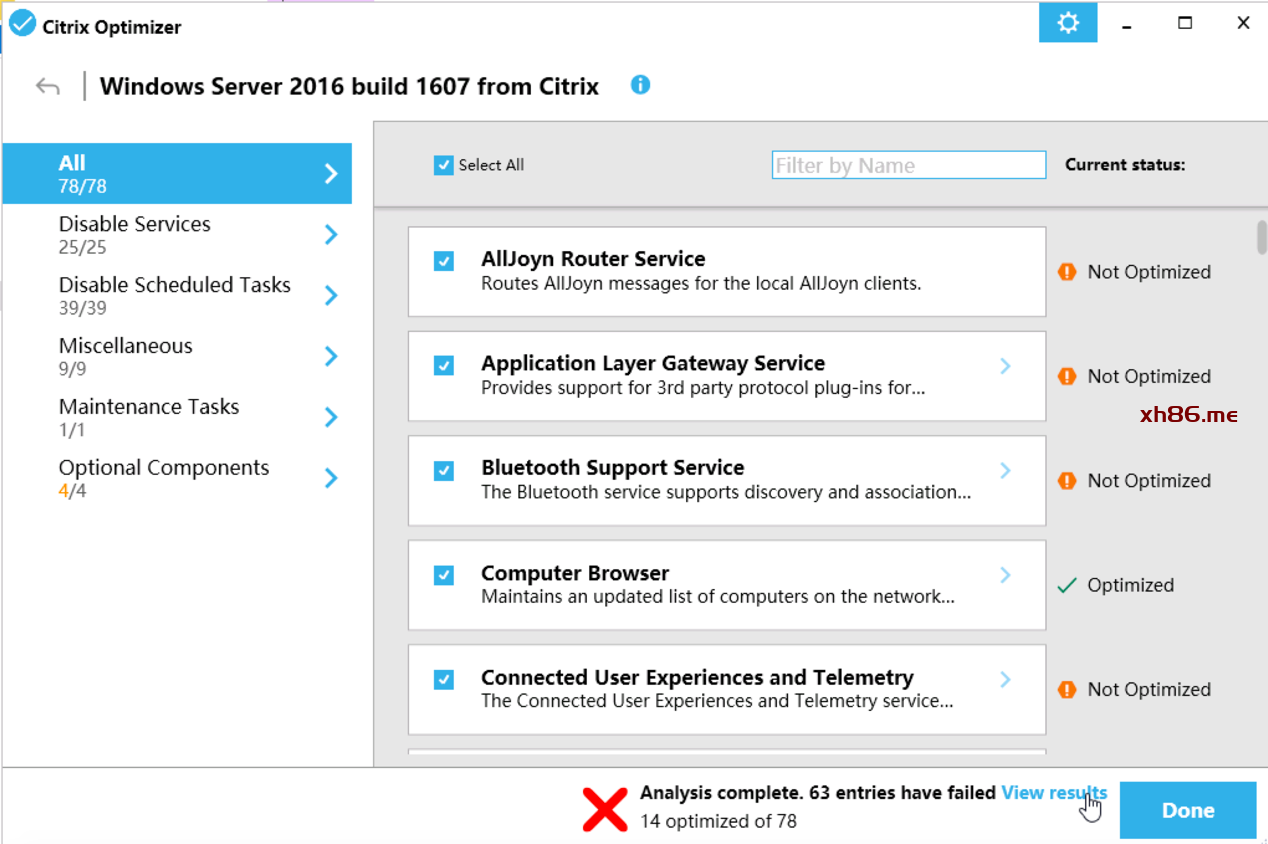
Task: Click Not Optimized status for AllJoyn Router Service
Action: coord(1149,272)
